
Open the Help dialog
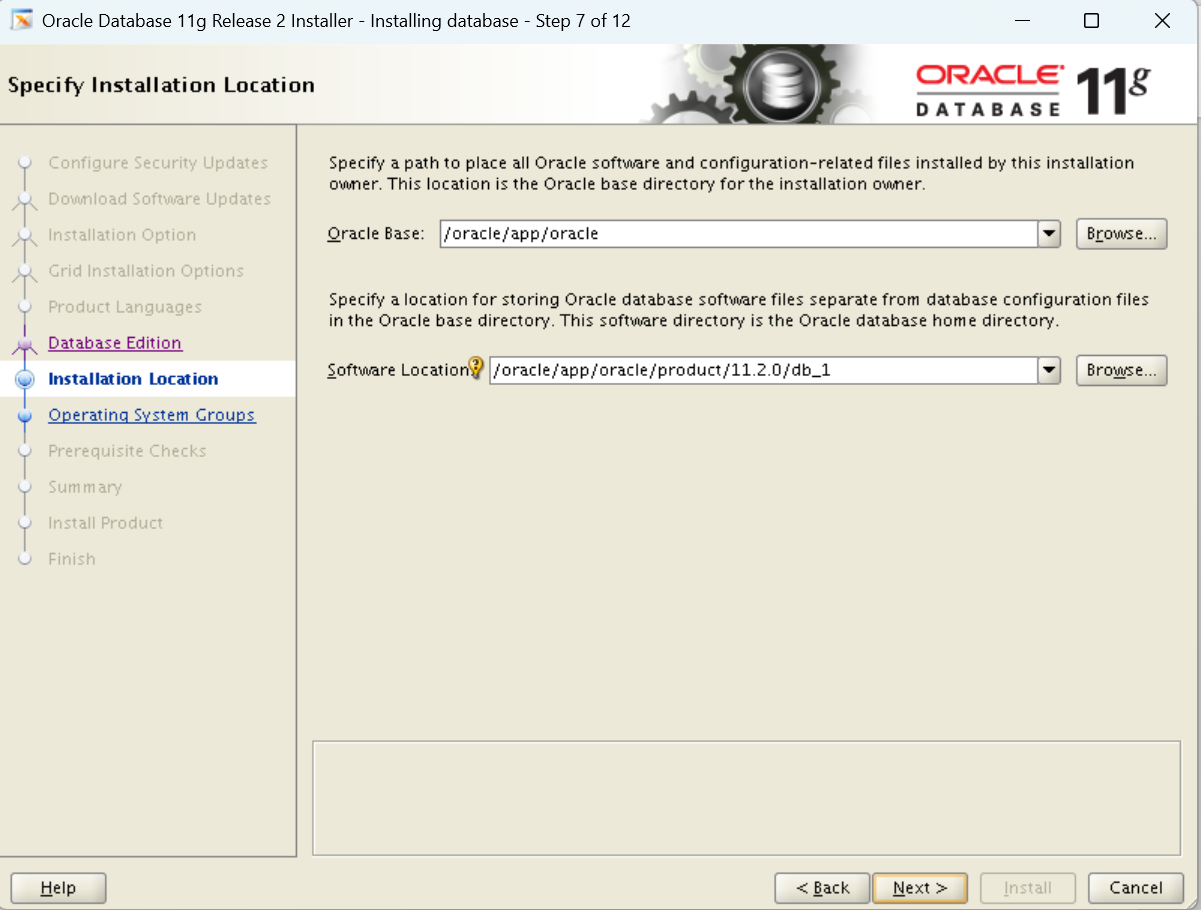57,887
